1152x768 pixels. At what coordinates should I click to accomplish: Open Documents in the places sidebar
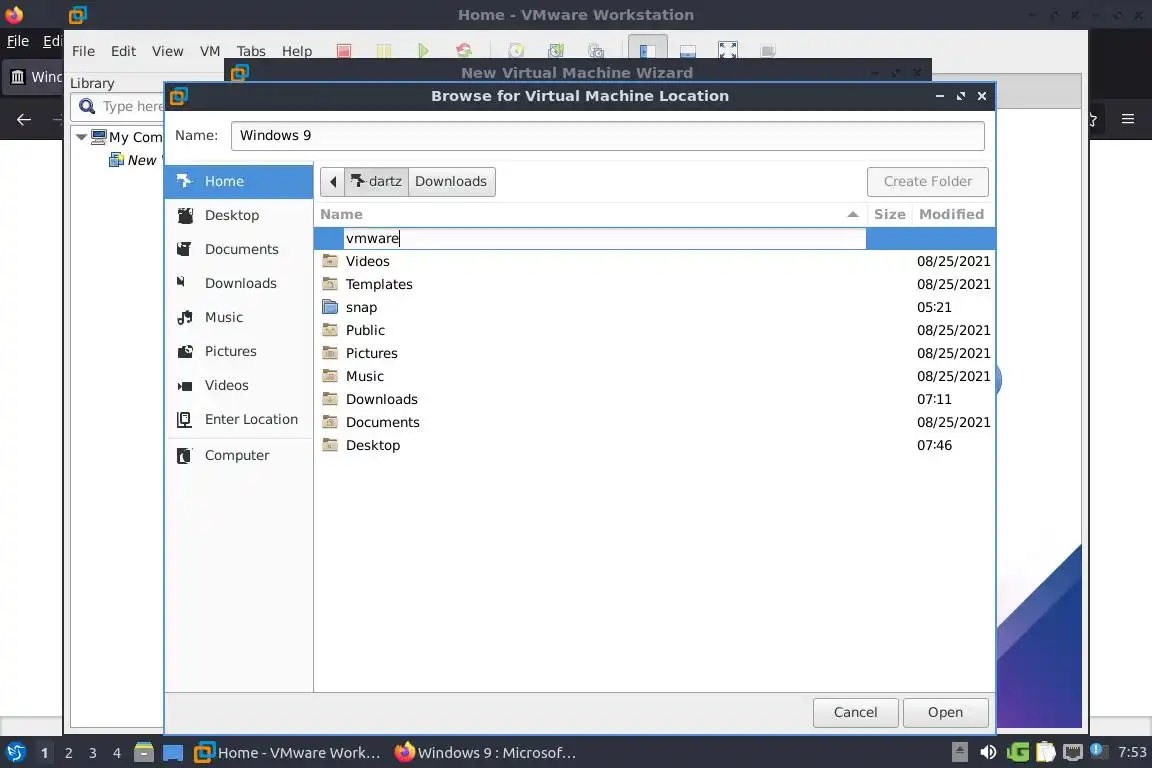pyautogui.click(x=239, y=249)
